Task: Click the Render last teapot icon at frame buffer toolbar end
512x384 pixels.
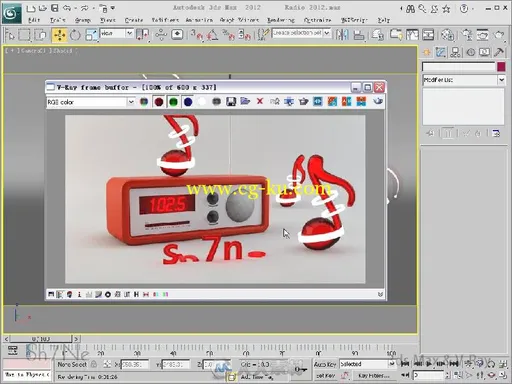Action: point(377,101)
